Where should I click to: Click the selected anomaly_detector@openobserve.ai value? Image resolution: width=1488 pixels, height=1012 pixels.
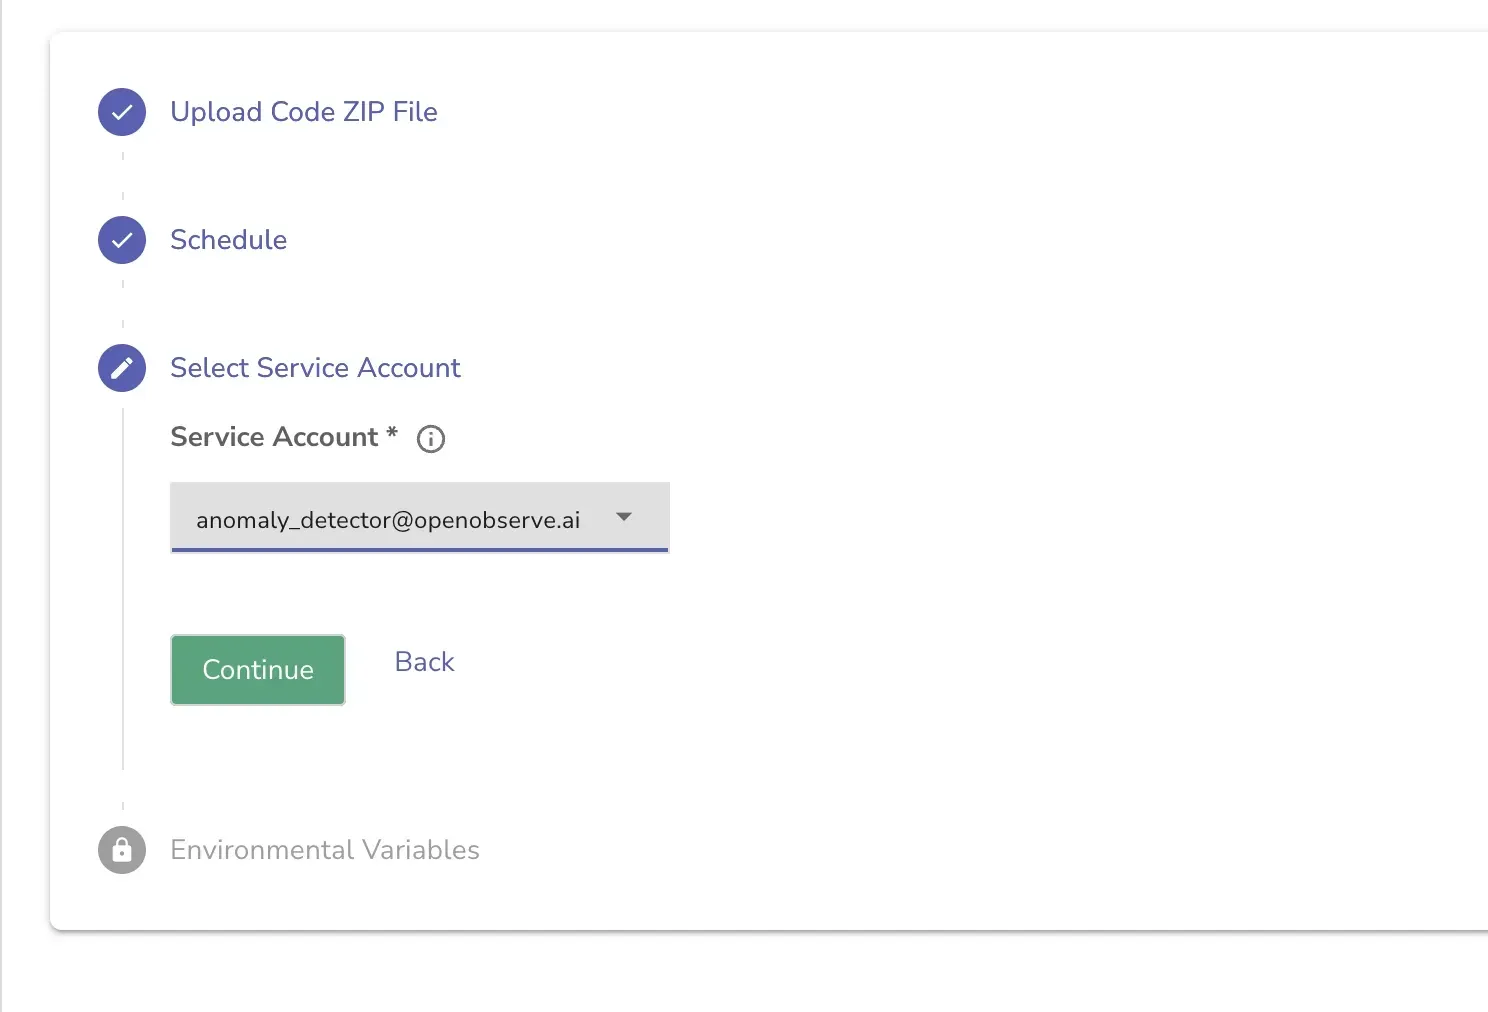click(x=388, y=520)
